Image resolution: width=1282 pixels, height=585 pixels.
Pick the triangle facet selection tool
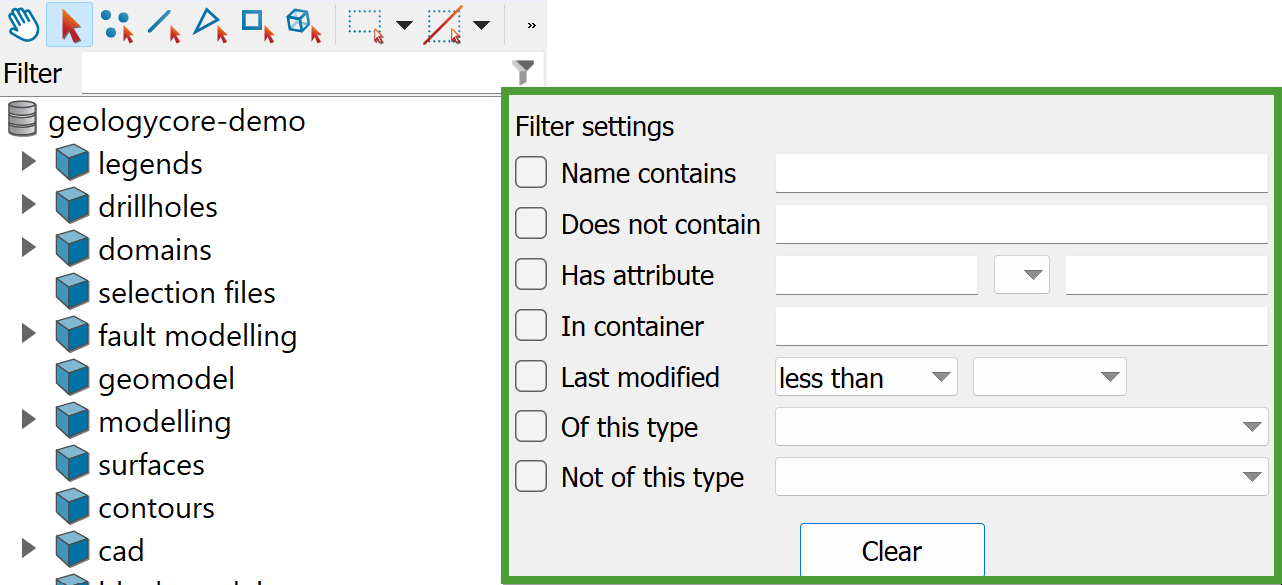pos(210,24)
